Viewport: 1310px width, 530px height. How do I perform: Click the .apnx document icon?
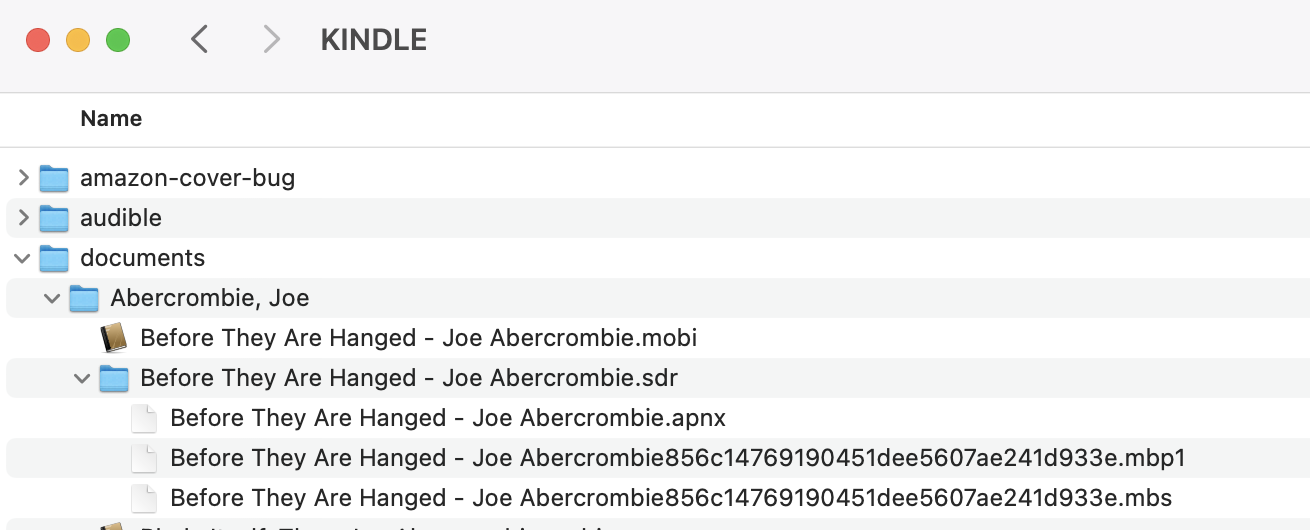pos(144,418)
